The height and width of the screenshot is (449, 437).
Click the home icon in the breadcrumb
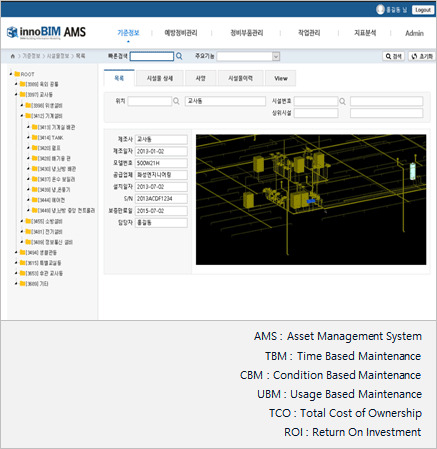pos(13,56)
